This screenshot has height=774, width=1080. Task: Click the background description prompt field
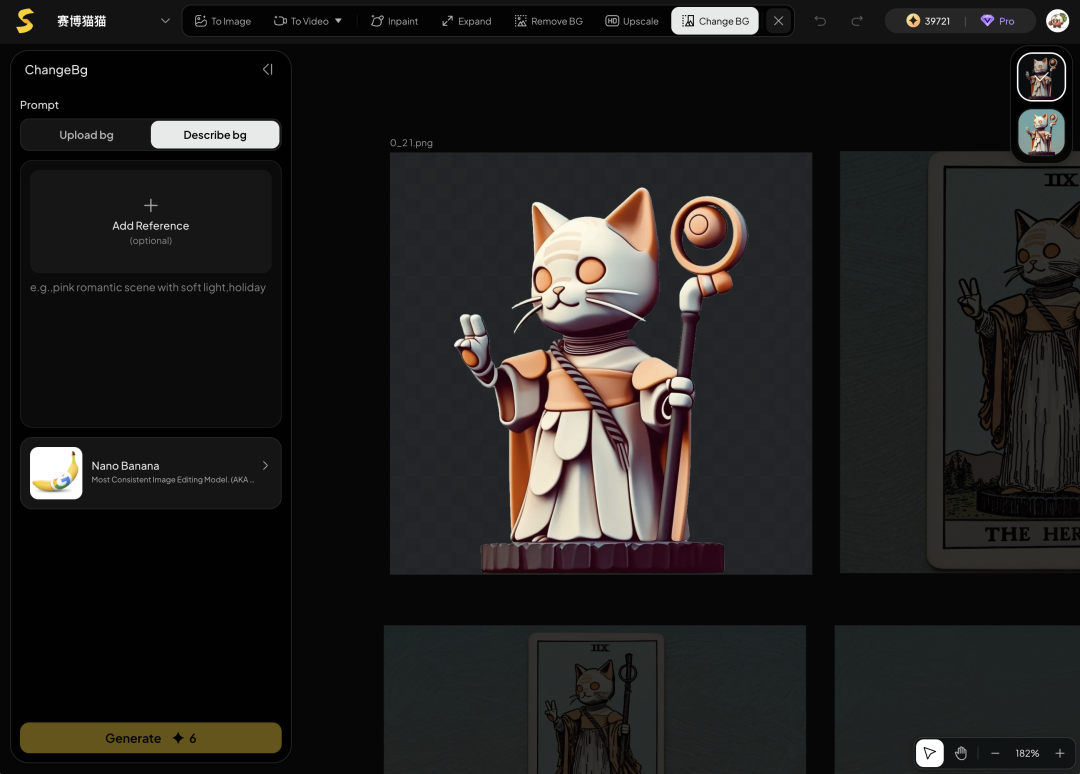pyautogui.click(x=151, y=349)
